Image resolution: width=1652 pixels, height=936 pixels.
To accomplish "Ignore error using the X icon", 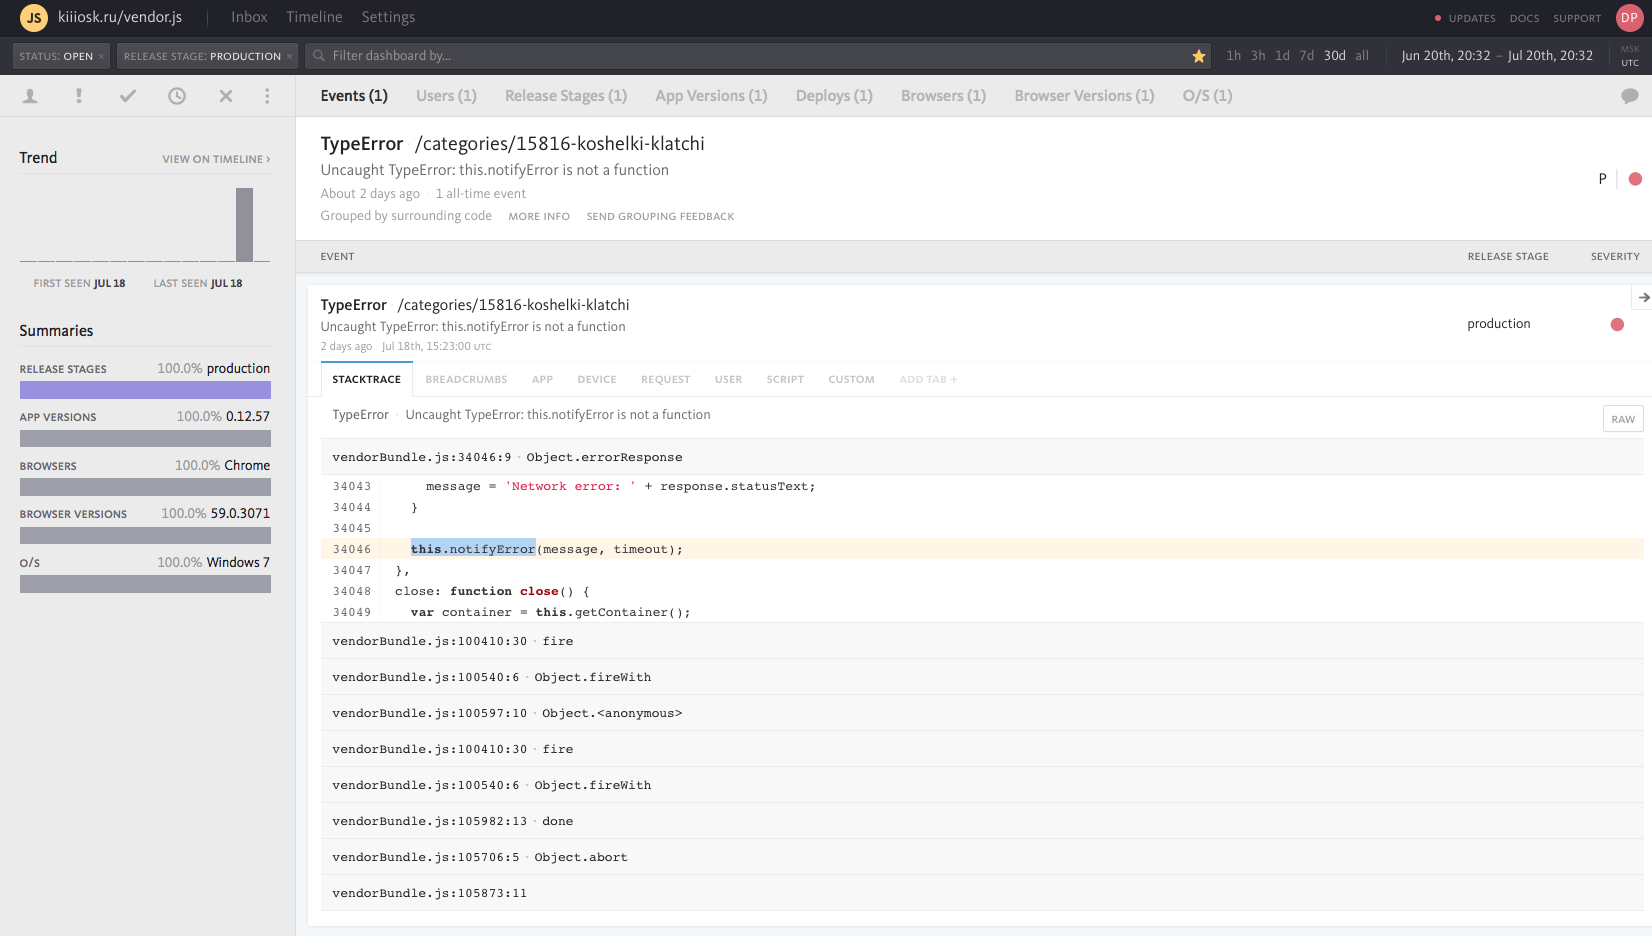I will 226,96.
